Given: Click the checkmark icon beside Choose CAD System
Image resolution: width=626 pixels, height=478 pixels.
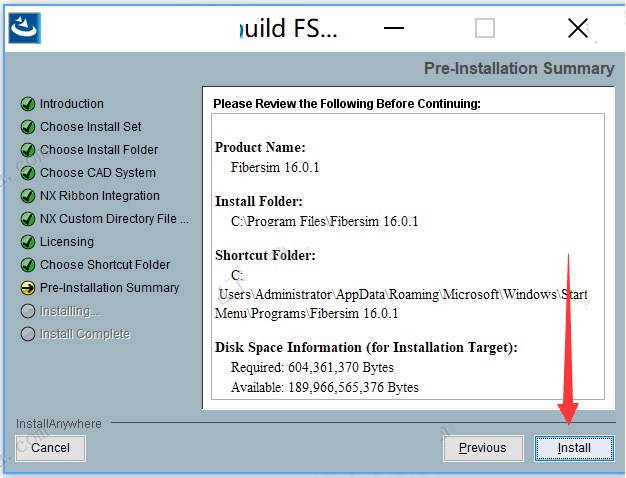Looking at the screenshot, I should point(28,173).
